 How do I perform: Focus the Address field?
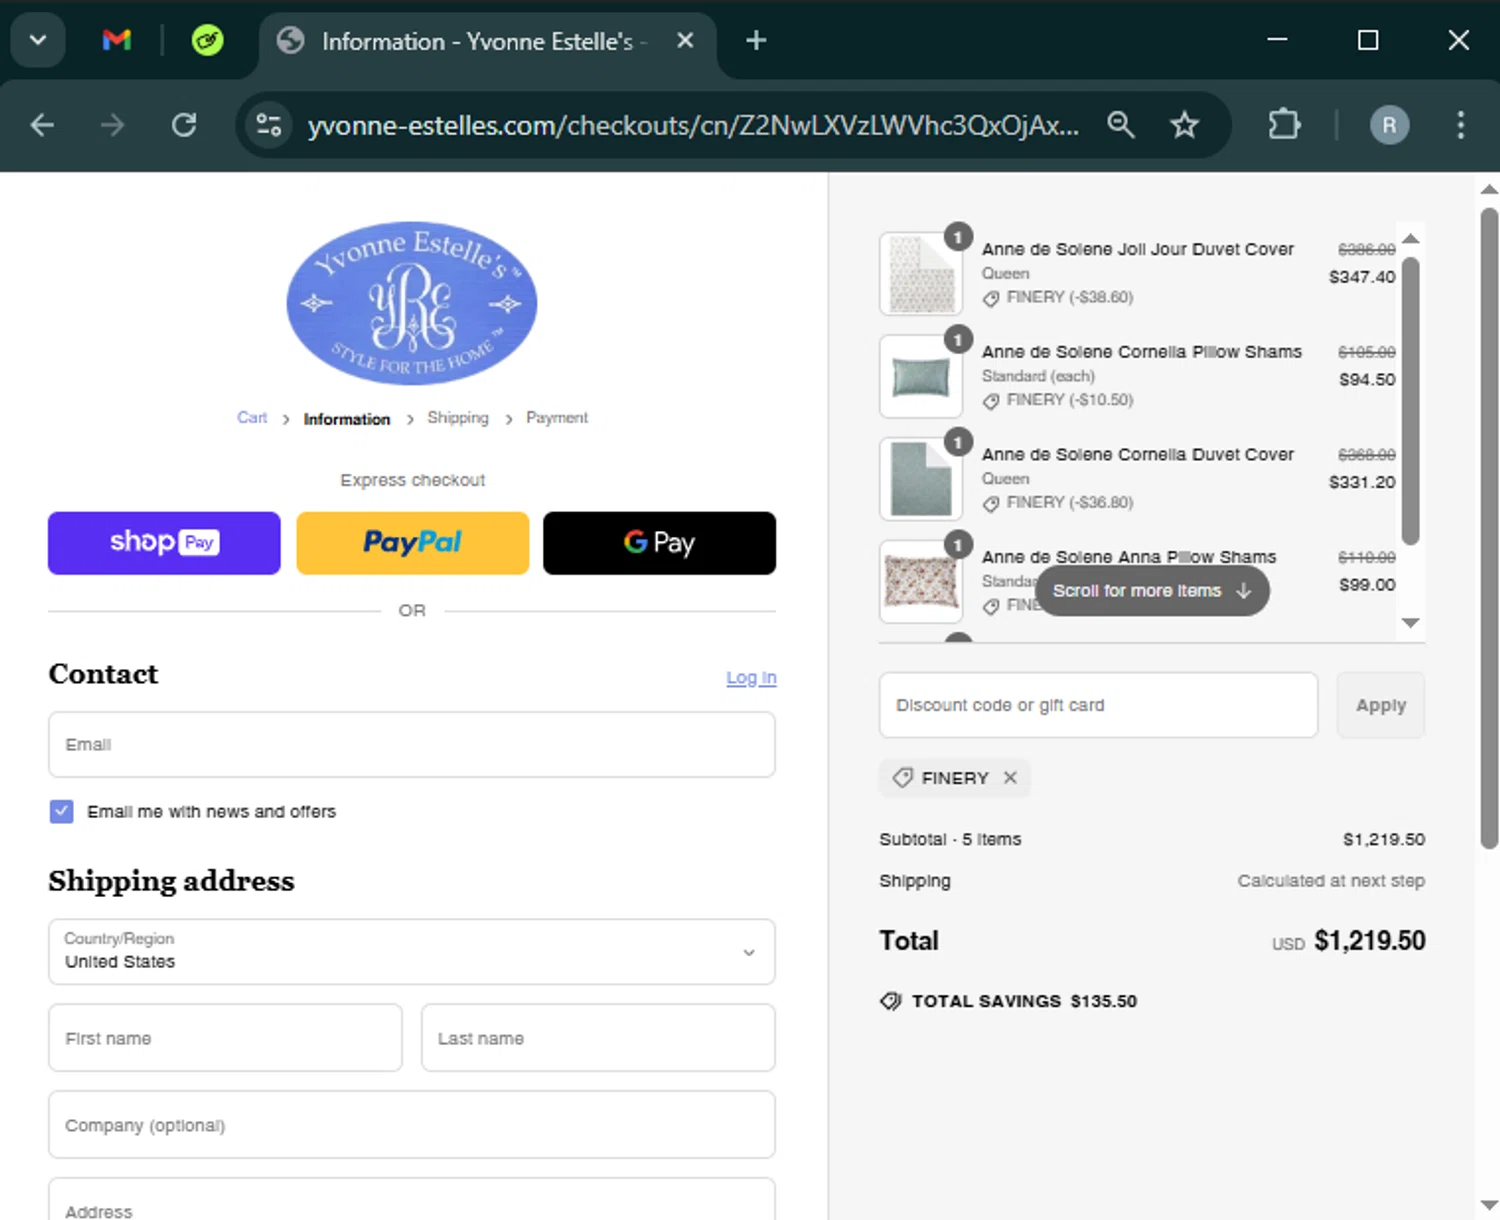tap(412, 1200)
